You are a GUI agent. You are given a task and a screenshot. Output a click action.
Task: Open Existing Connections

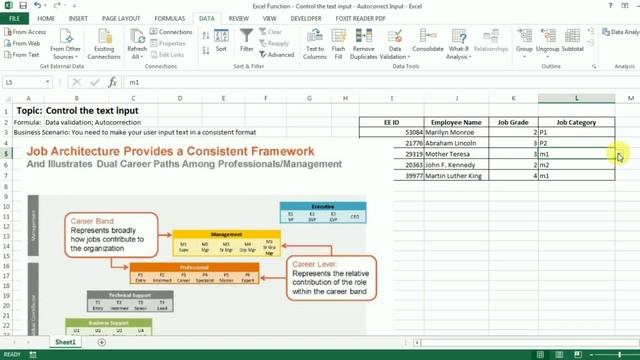pyautogui.click(x=104, y=44)
